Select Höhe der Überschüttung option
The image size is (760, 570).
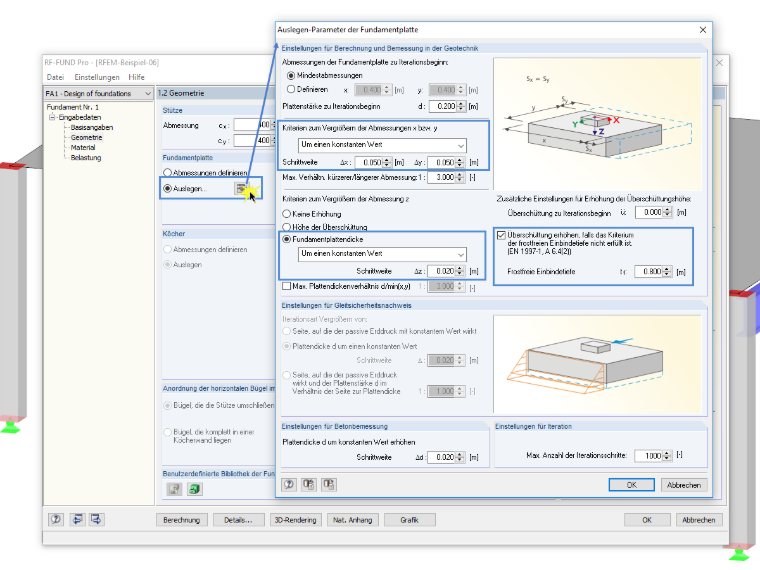coord(286,227)
